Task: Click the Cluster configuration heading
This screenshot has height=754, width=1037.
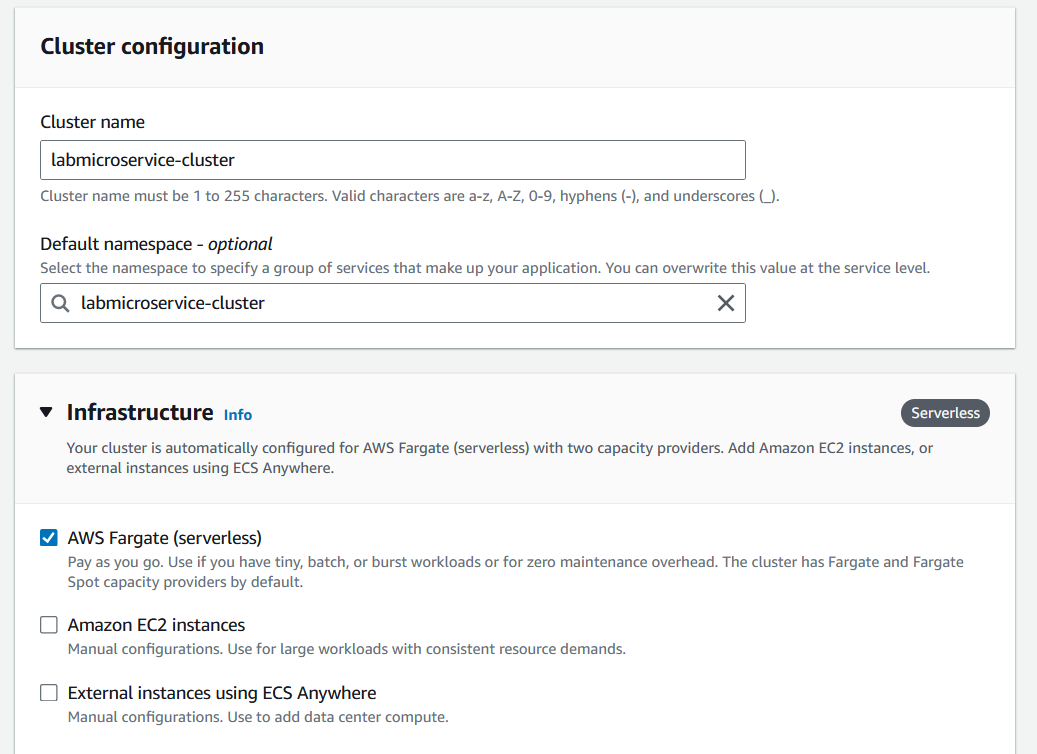Action: pyautogui.click(x=152, y=46)
